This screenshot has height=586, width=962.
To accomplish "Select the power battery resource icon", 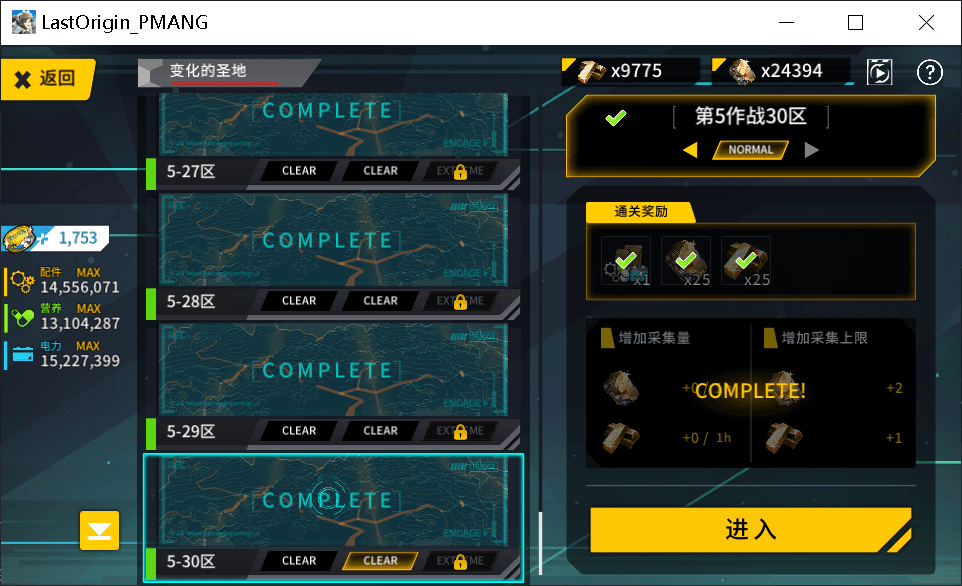I will [23, 354].
